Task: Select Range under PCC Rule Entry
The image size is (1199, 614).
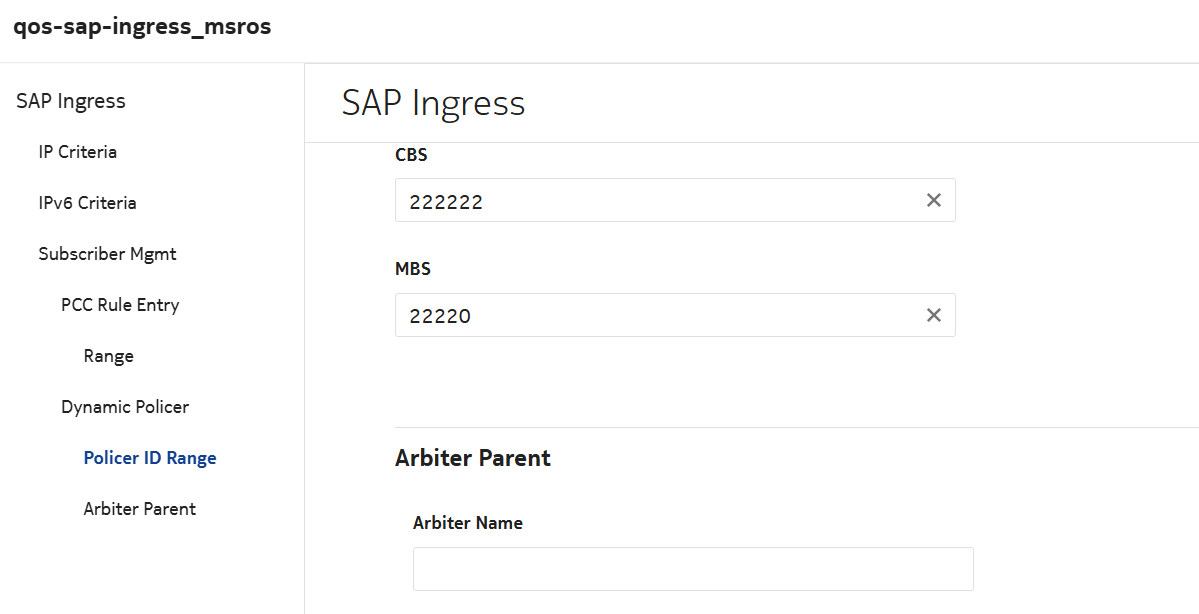Action: (109, 356)
